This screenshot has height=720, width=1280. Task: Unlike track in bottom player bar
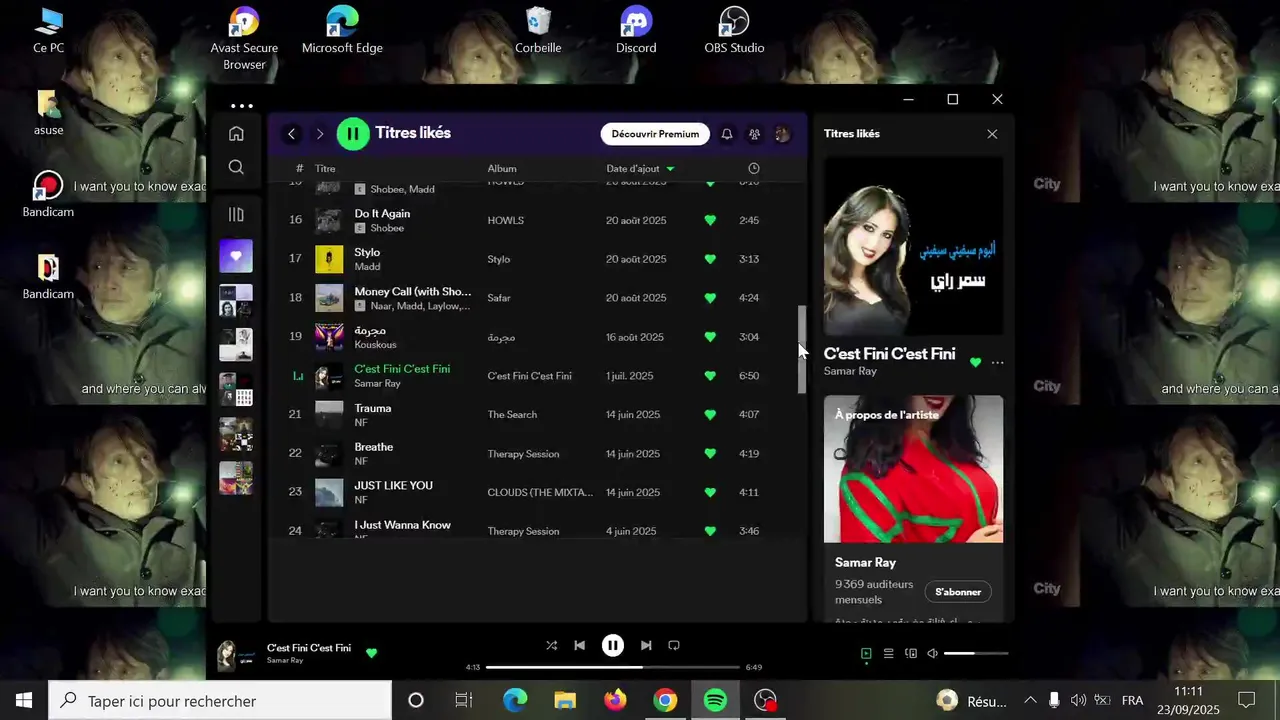(x=372, y=653)
